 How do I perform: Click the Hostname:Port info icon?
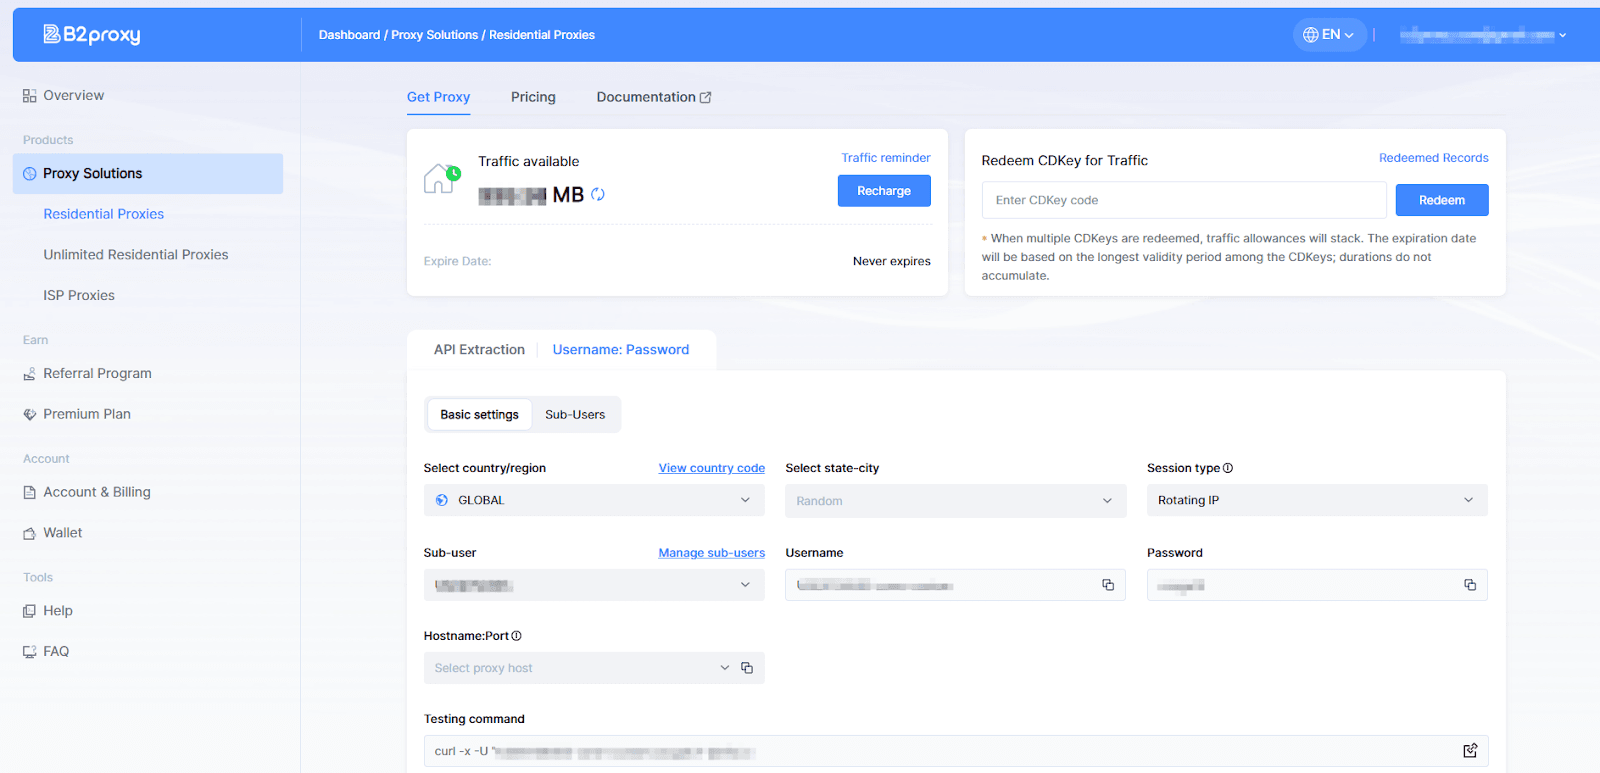(x=517, y=636)
